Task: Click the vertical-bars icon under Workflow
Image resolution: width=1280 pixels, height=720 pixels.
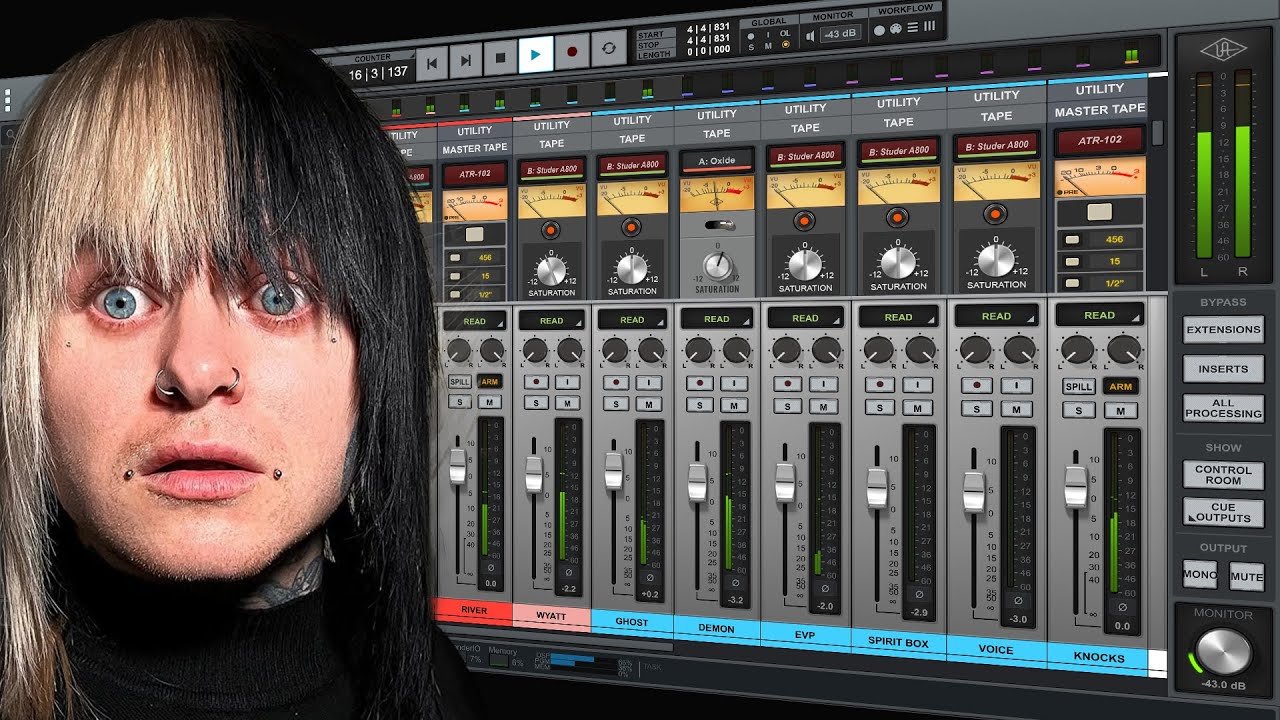Action: 930,27
